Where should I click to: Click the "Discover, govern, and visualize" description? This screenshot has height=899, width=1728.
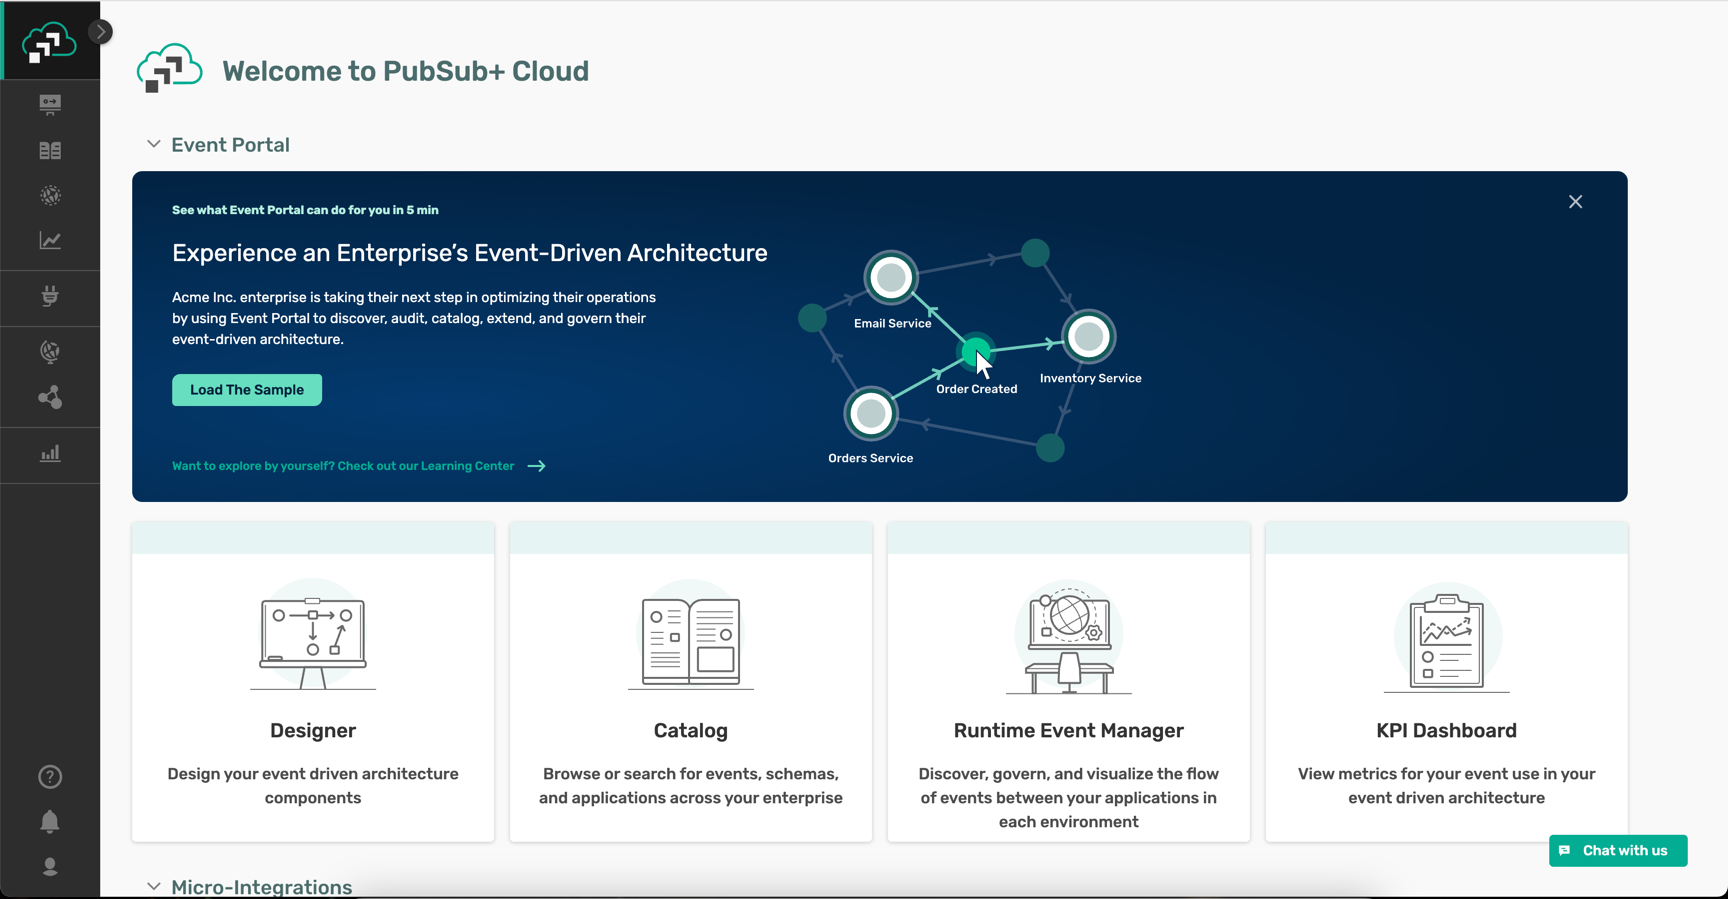[1069, 798]
